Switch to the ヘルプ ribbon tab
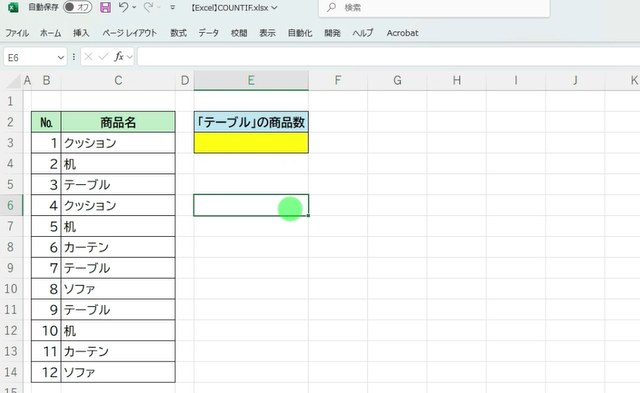The height and width of the screenshot is (393, 640). pos(363,33)
